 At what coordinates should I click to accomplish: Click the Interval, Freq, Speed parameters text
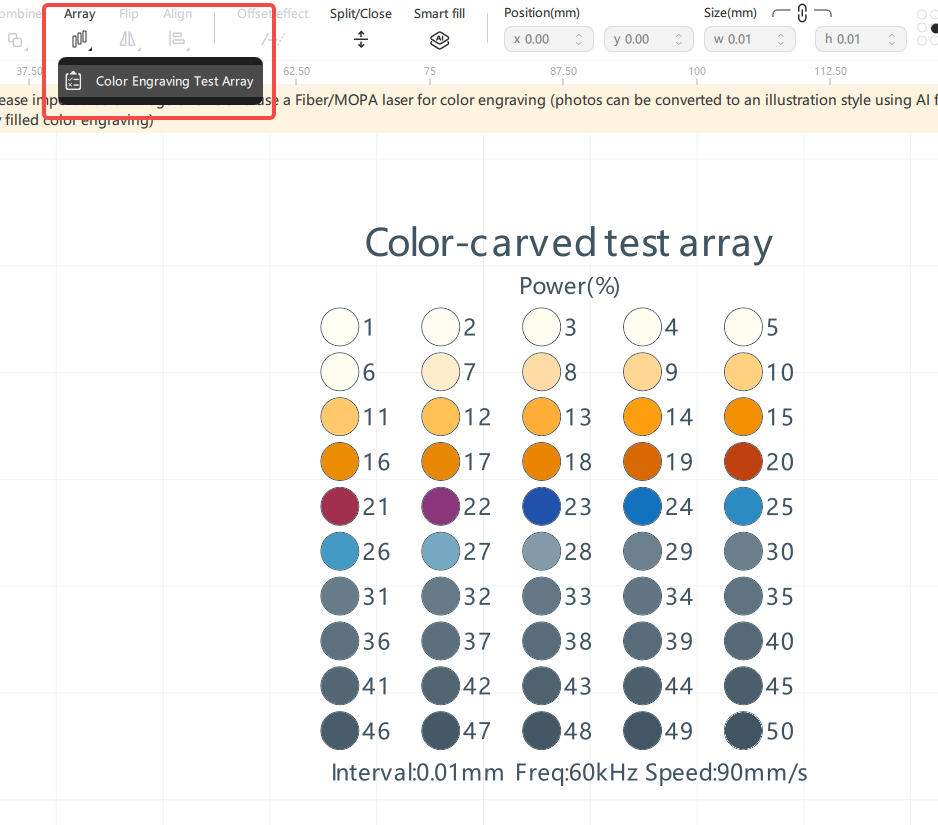coord(569,773)
